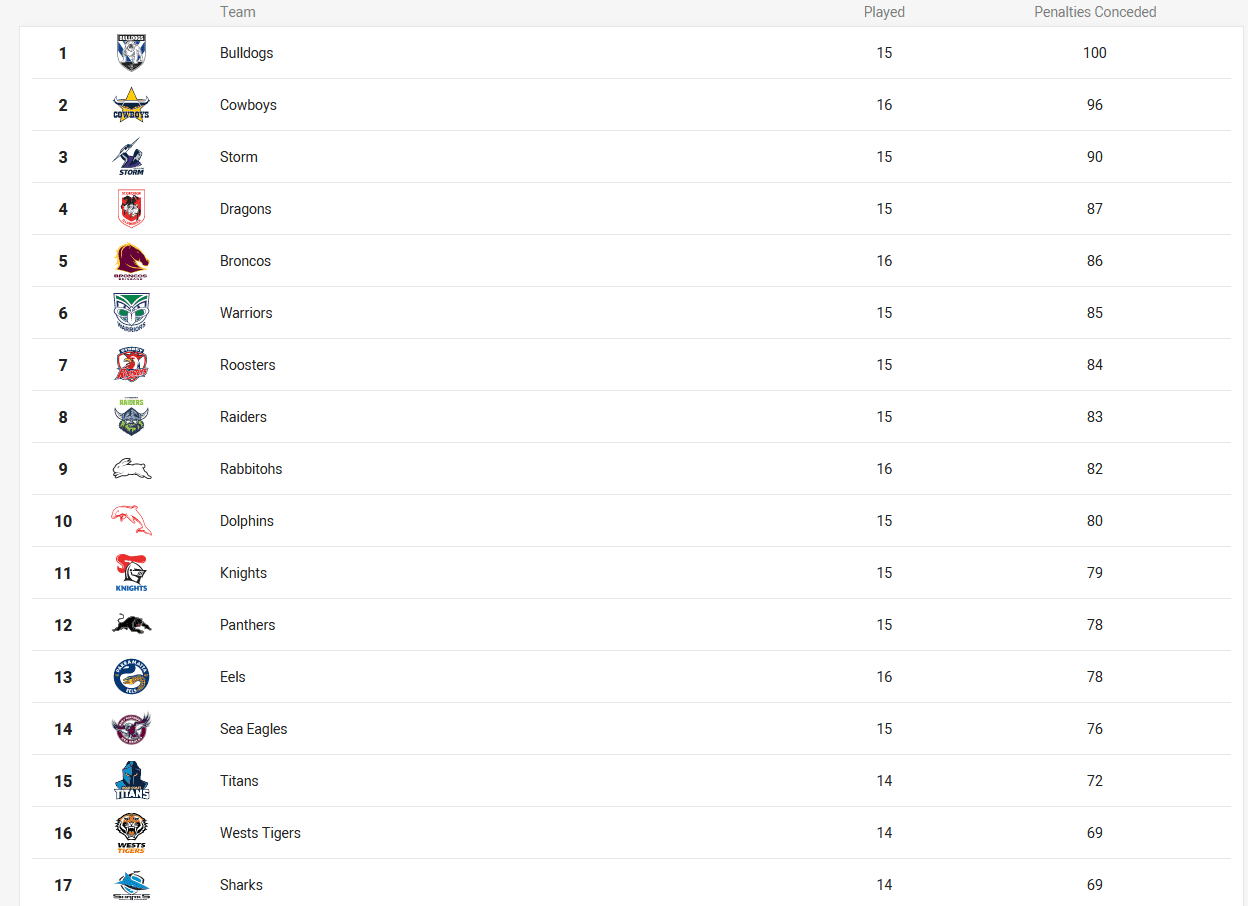Click the Bulldogs team logo

click(131, 53)
